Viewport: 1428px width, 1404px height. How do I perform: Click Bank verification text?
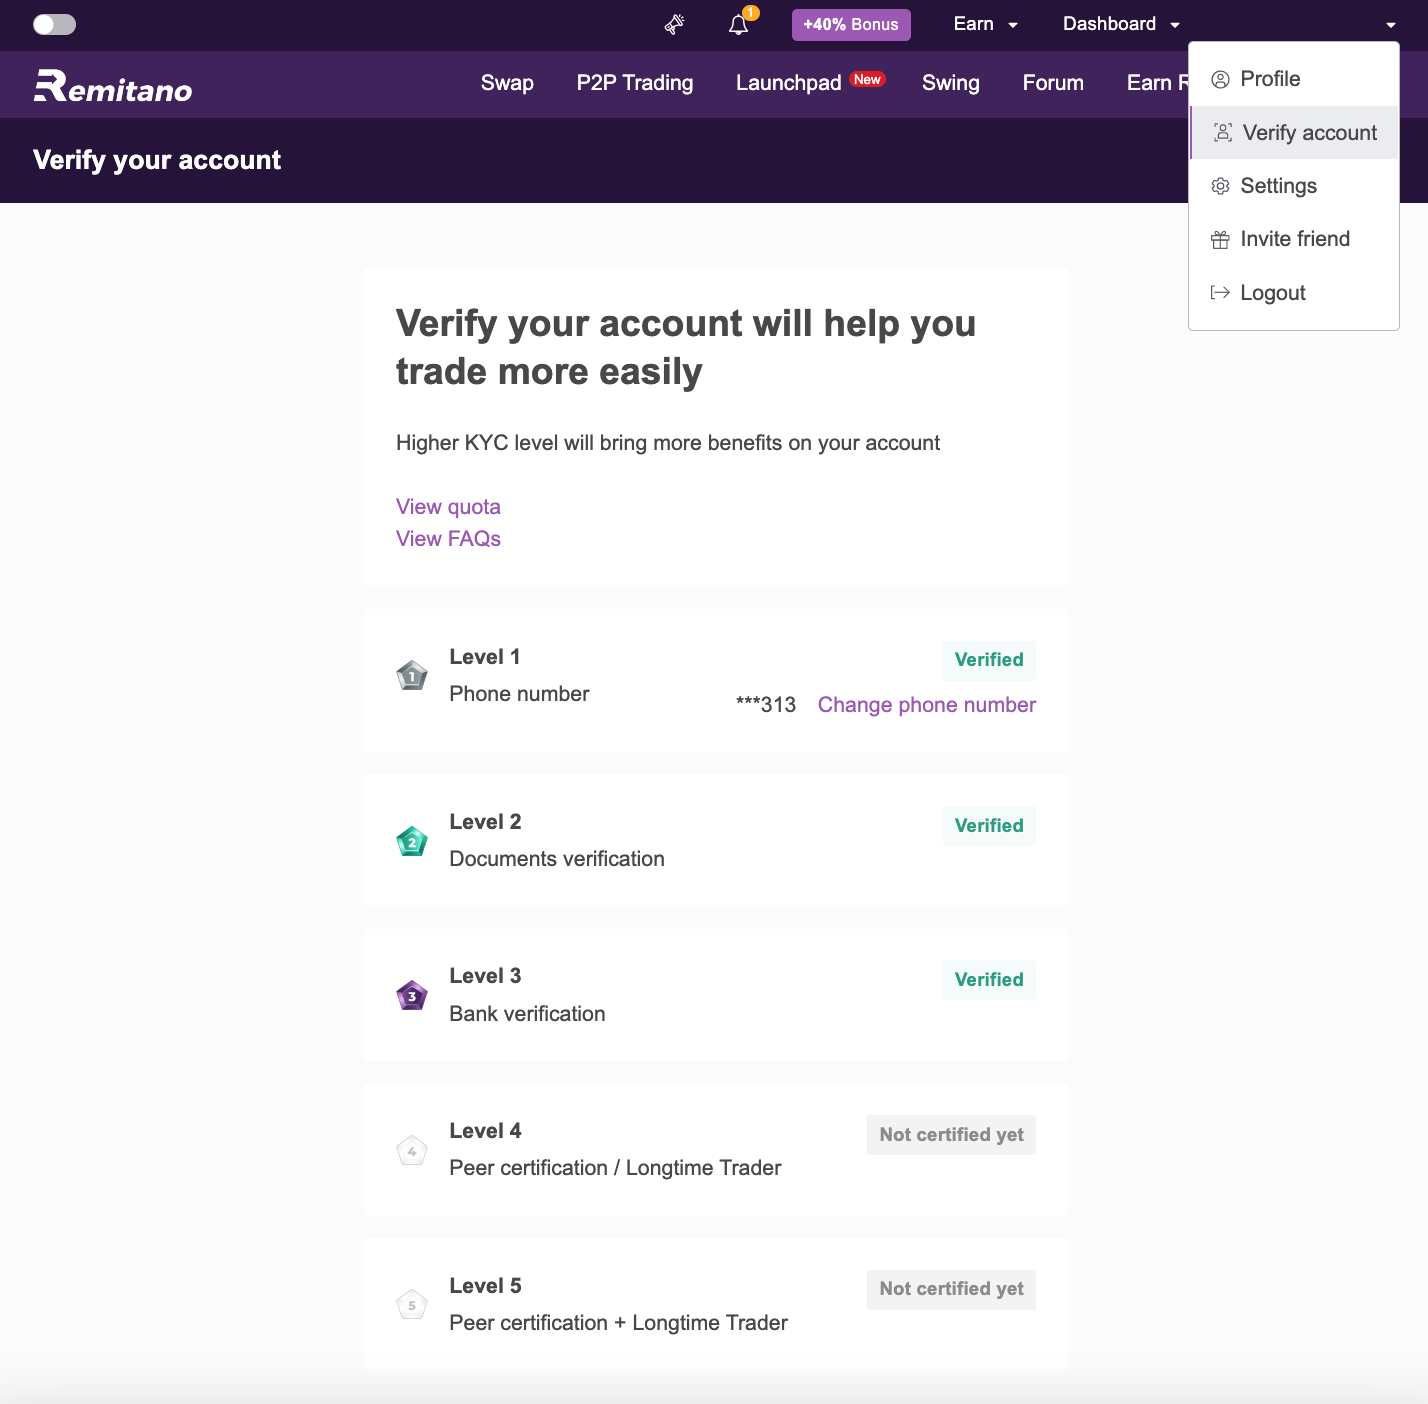[x=527, y=1014]
